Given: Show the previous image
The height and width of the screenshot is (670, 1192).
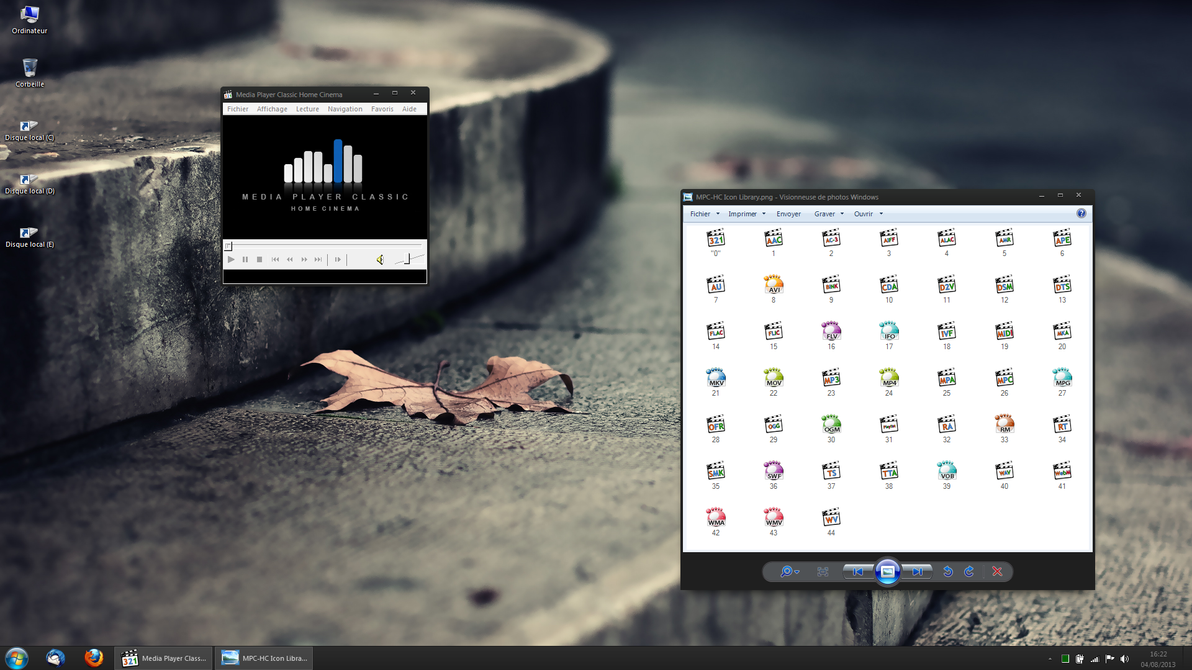Looking at the screenshot, I should click(x=856, y=571).
